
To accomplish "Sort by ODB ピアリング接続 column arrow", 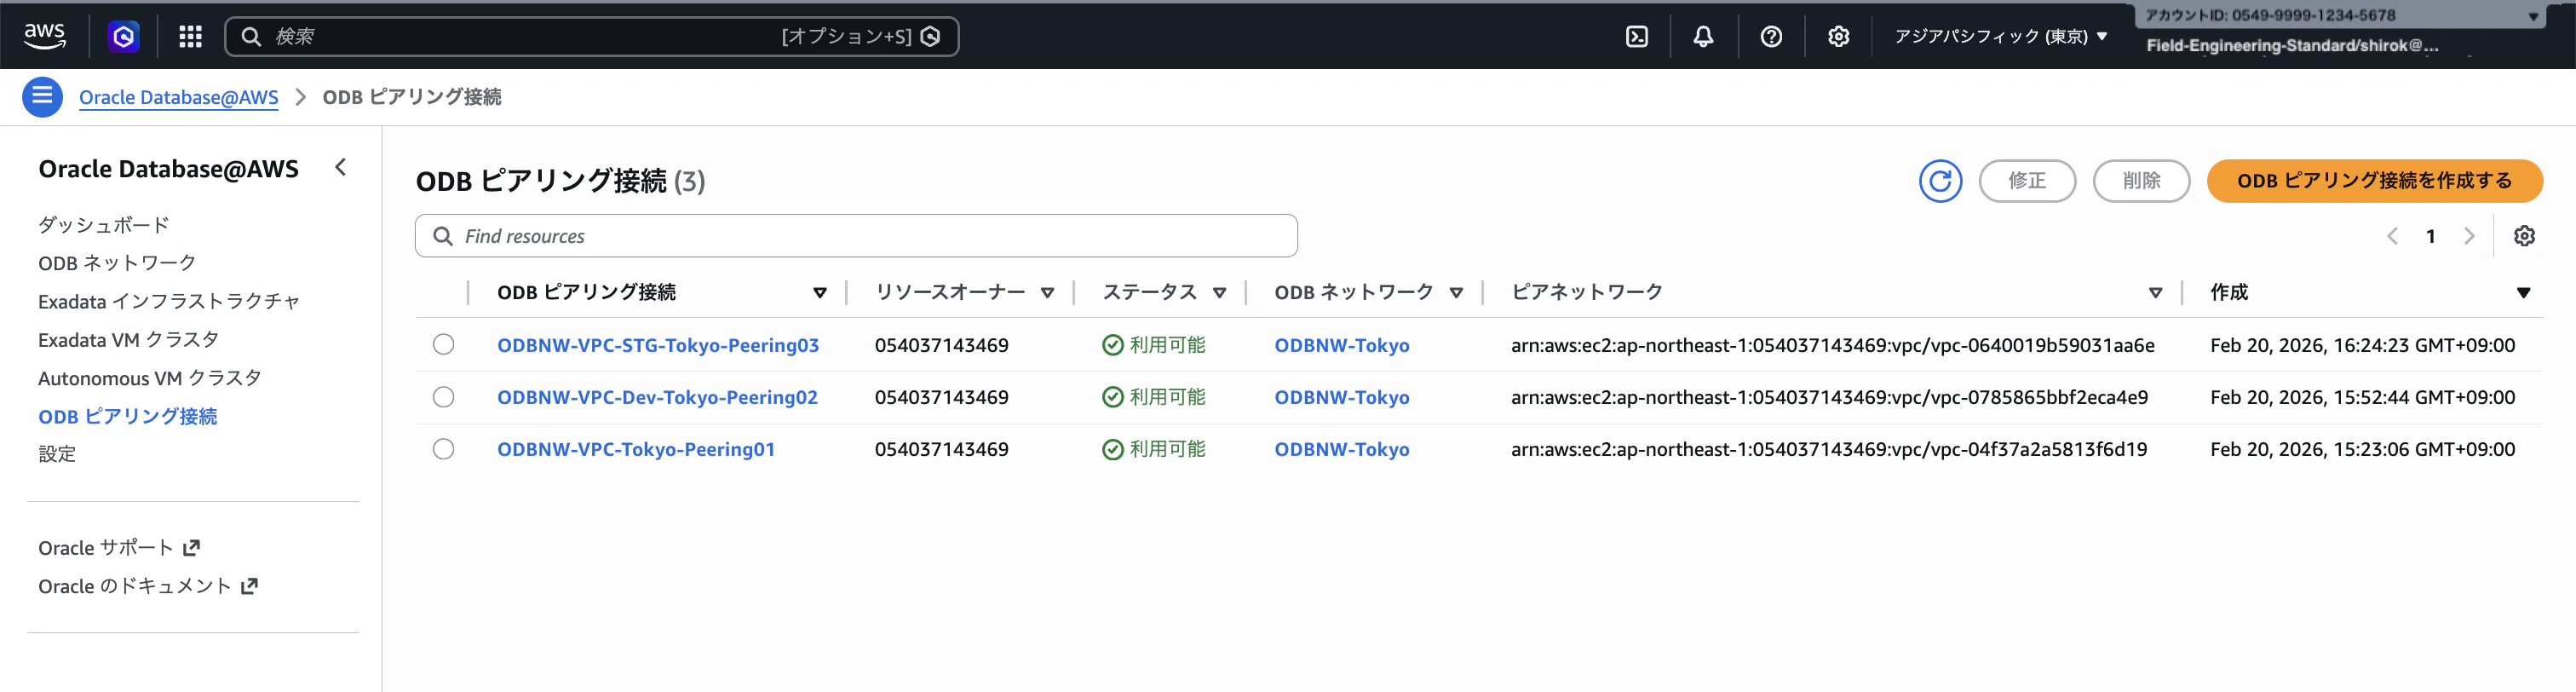I will [x=819, y=293].
